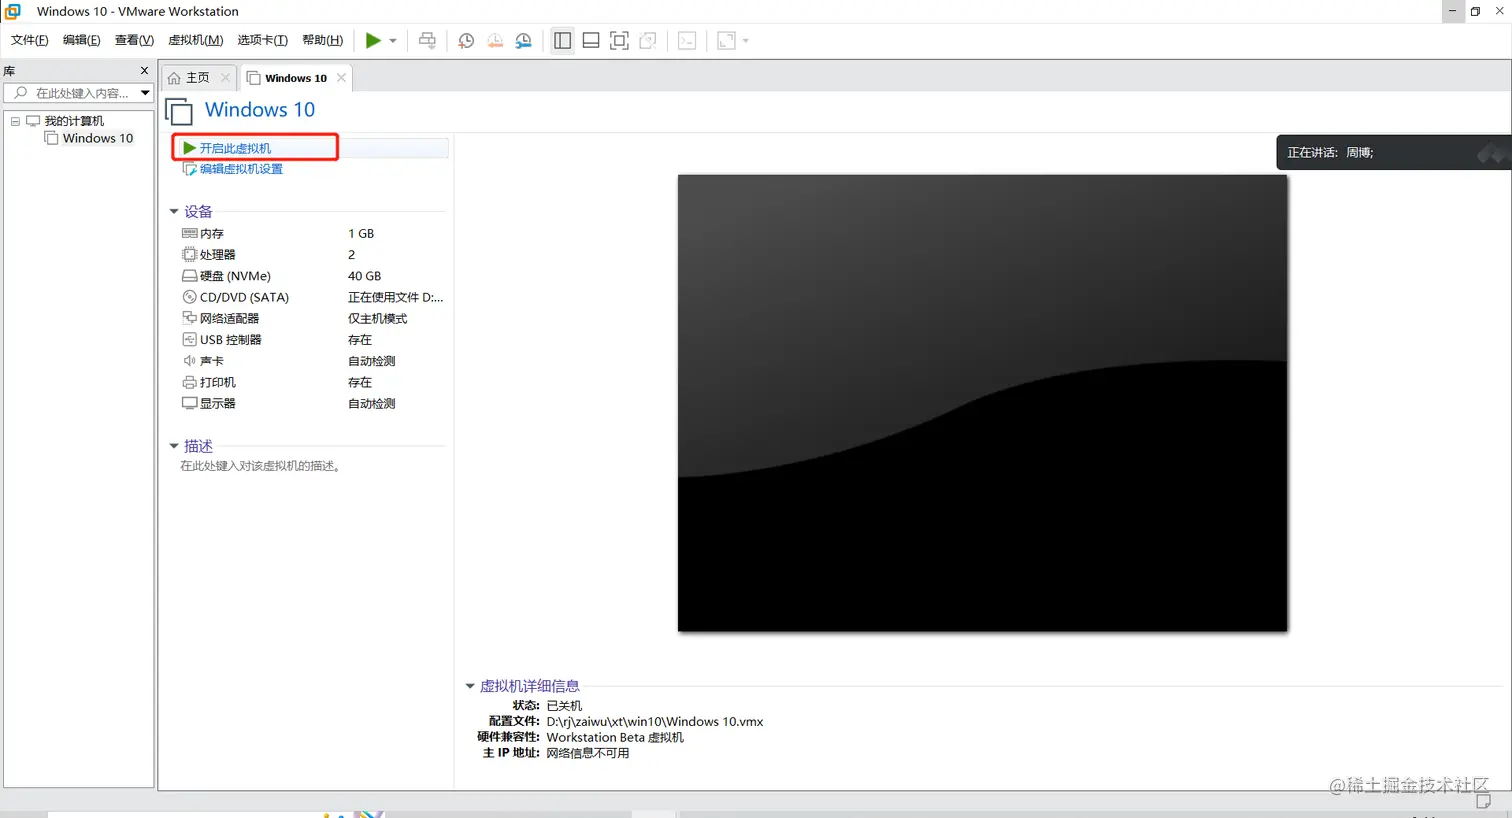
Task: Toggle the thumbnail bar view icon
Action: pos(591,40)
